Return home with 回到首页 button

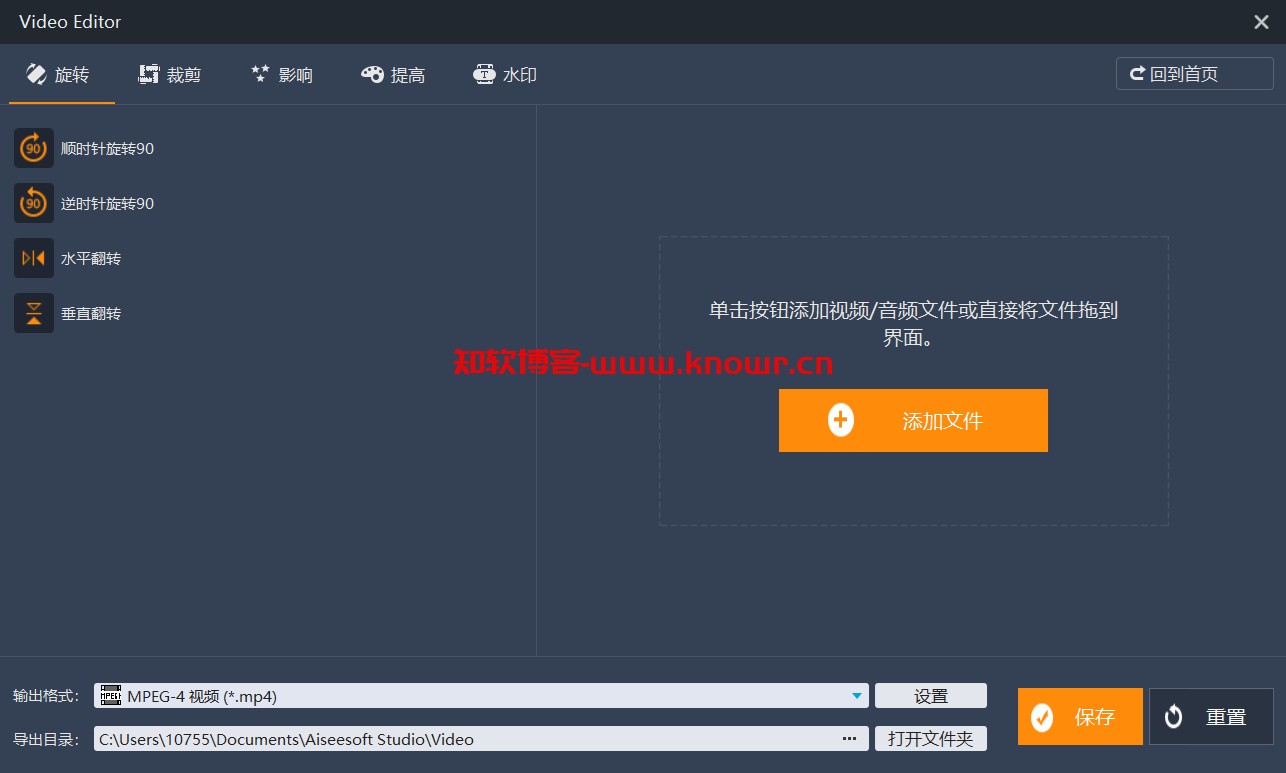[1195, 74]
